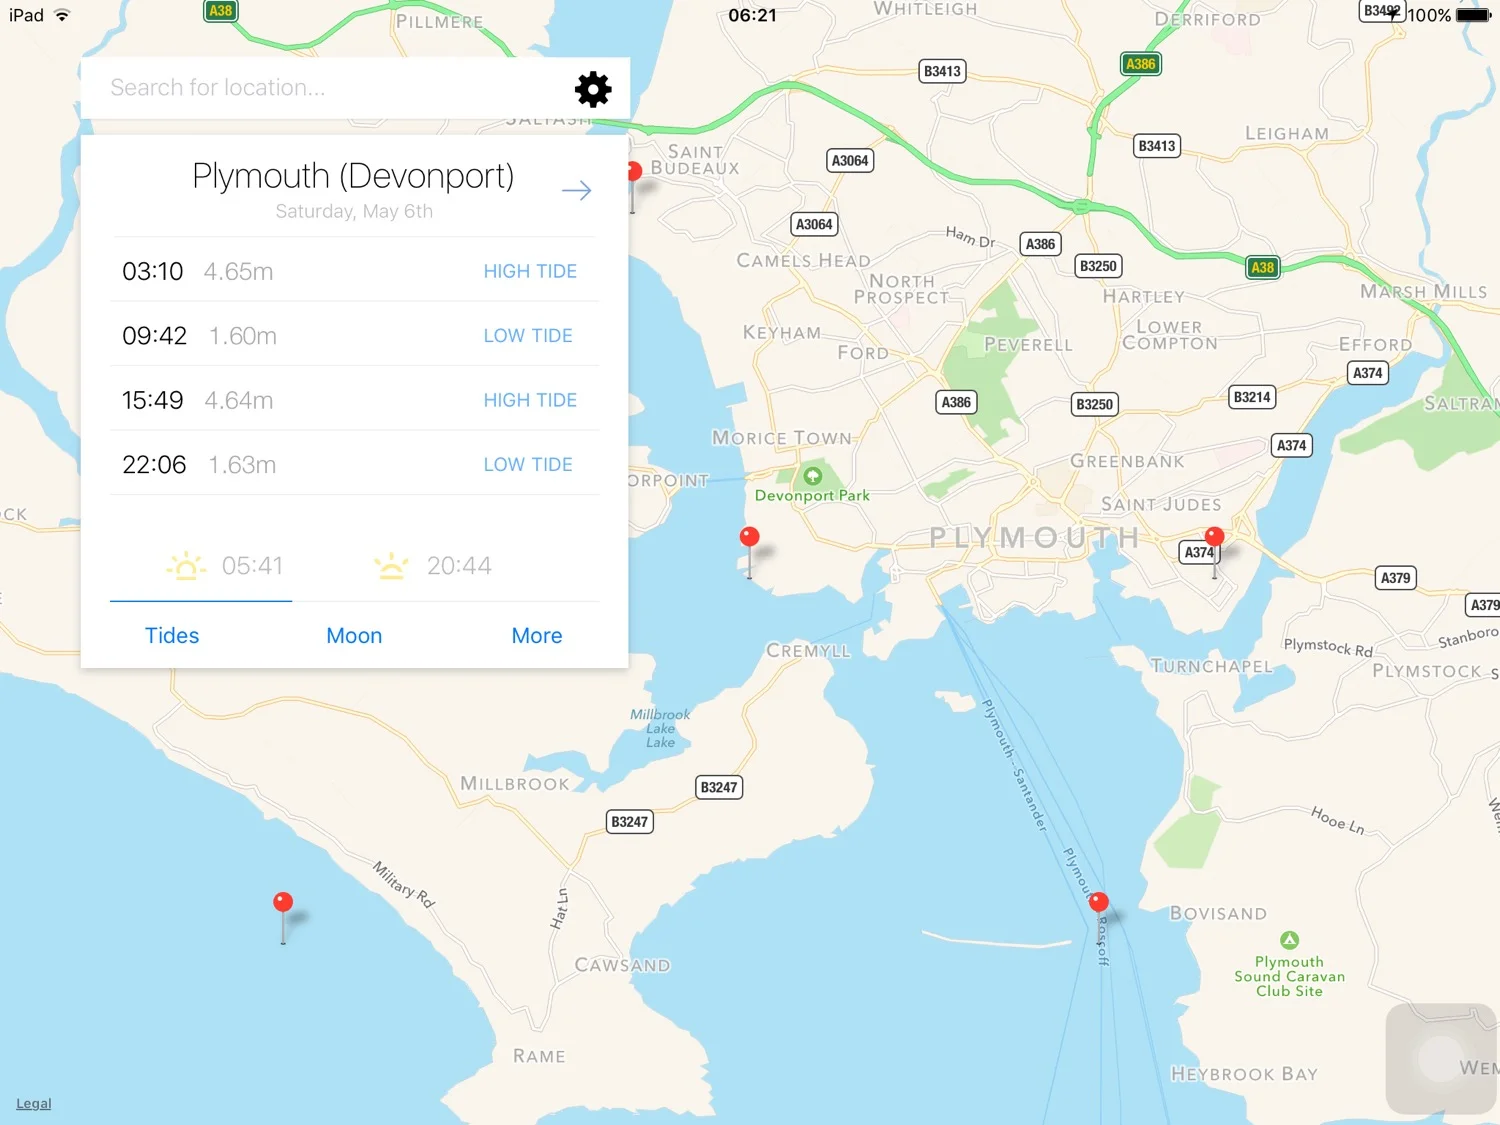Tap the Rame map label

click(539, 1056)
